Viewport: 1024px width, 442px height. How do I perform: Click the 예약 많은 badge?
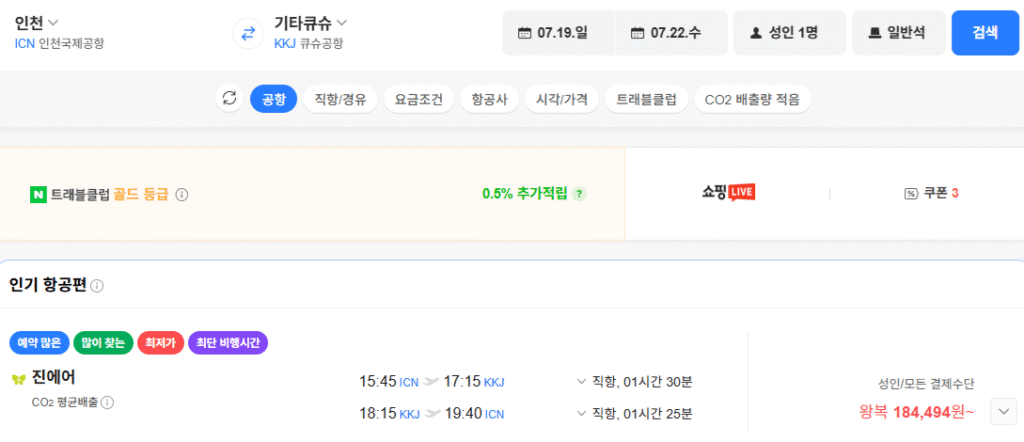pyautogui.click(x=40, y=343)
